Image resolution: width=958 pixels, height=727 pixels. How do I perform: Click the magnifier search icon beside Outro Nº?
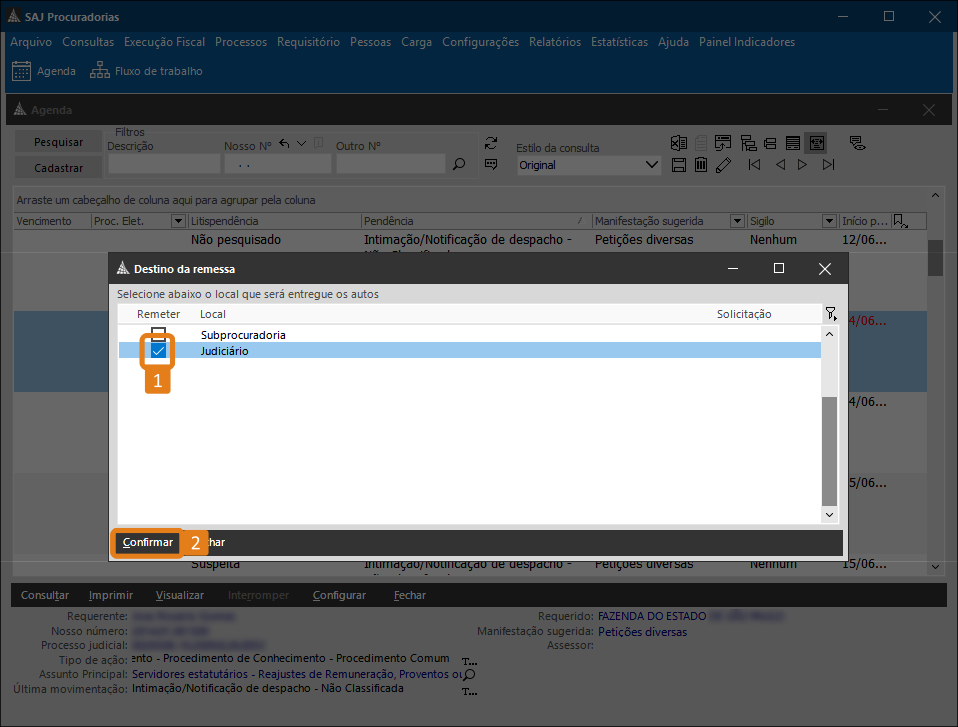(459, 165)
